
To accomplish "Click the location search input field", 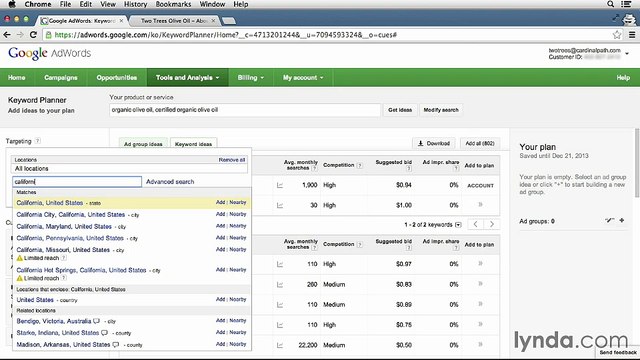I will pos(77,182).
